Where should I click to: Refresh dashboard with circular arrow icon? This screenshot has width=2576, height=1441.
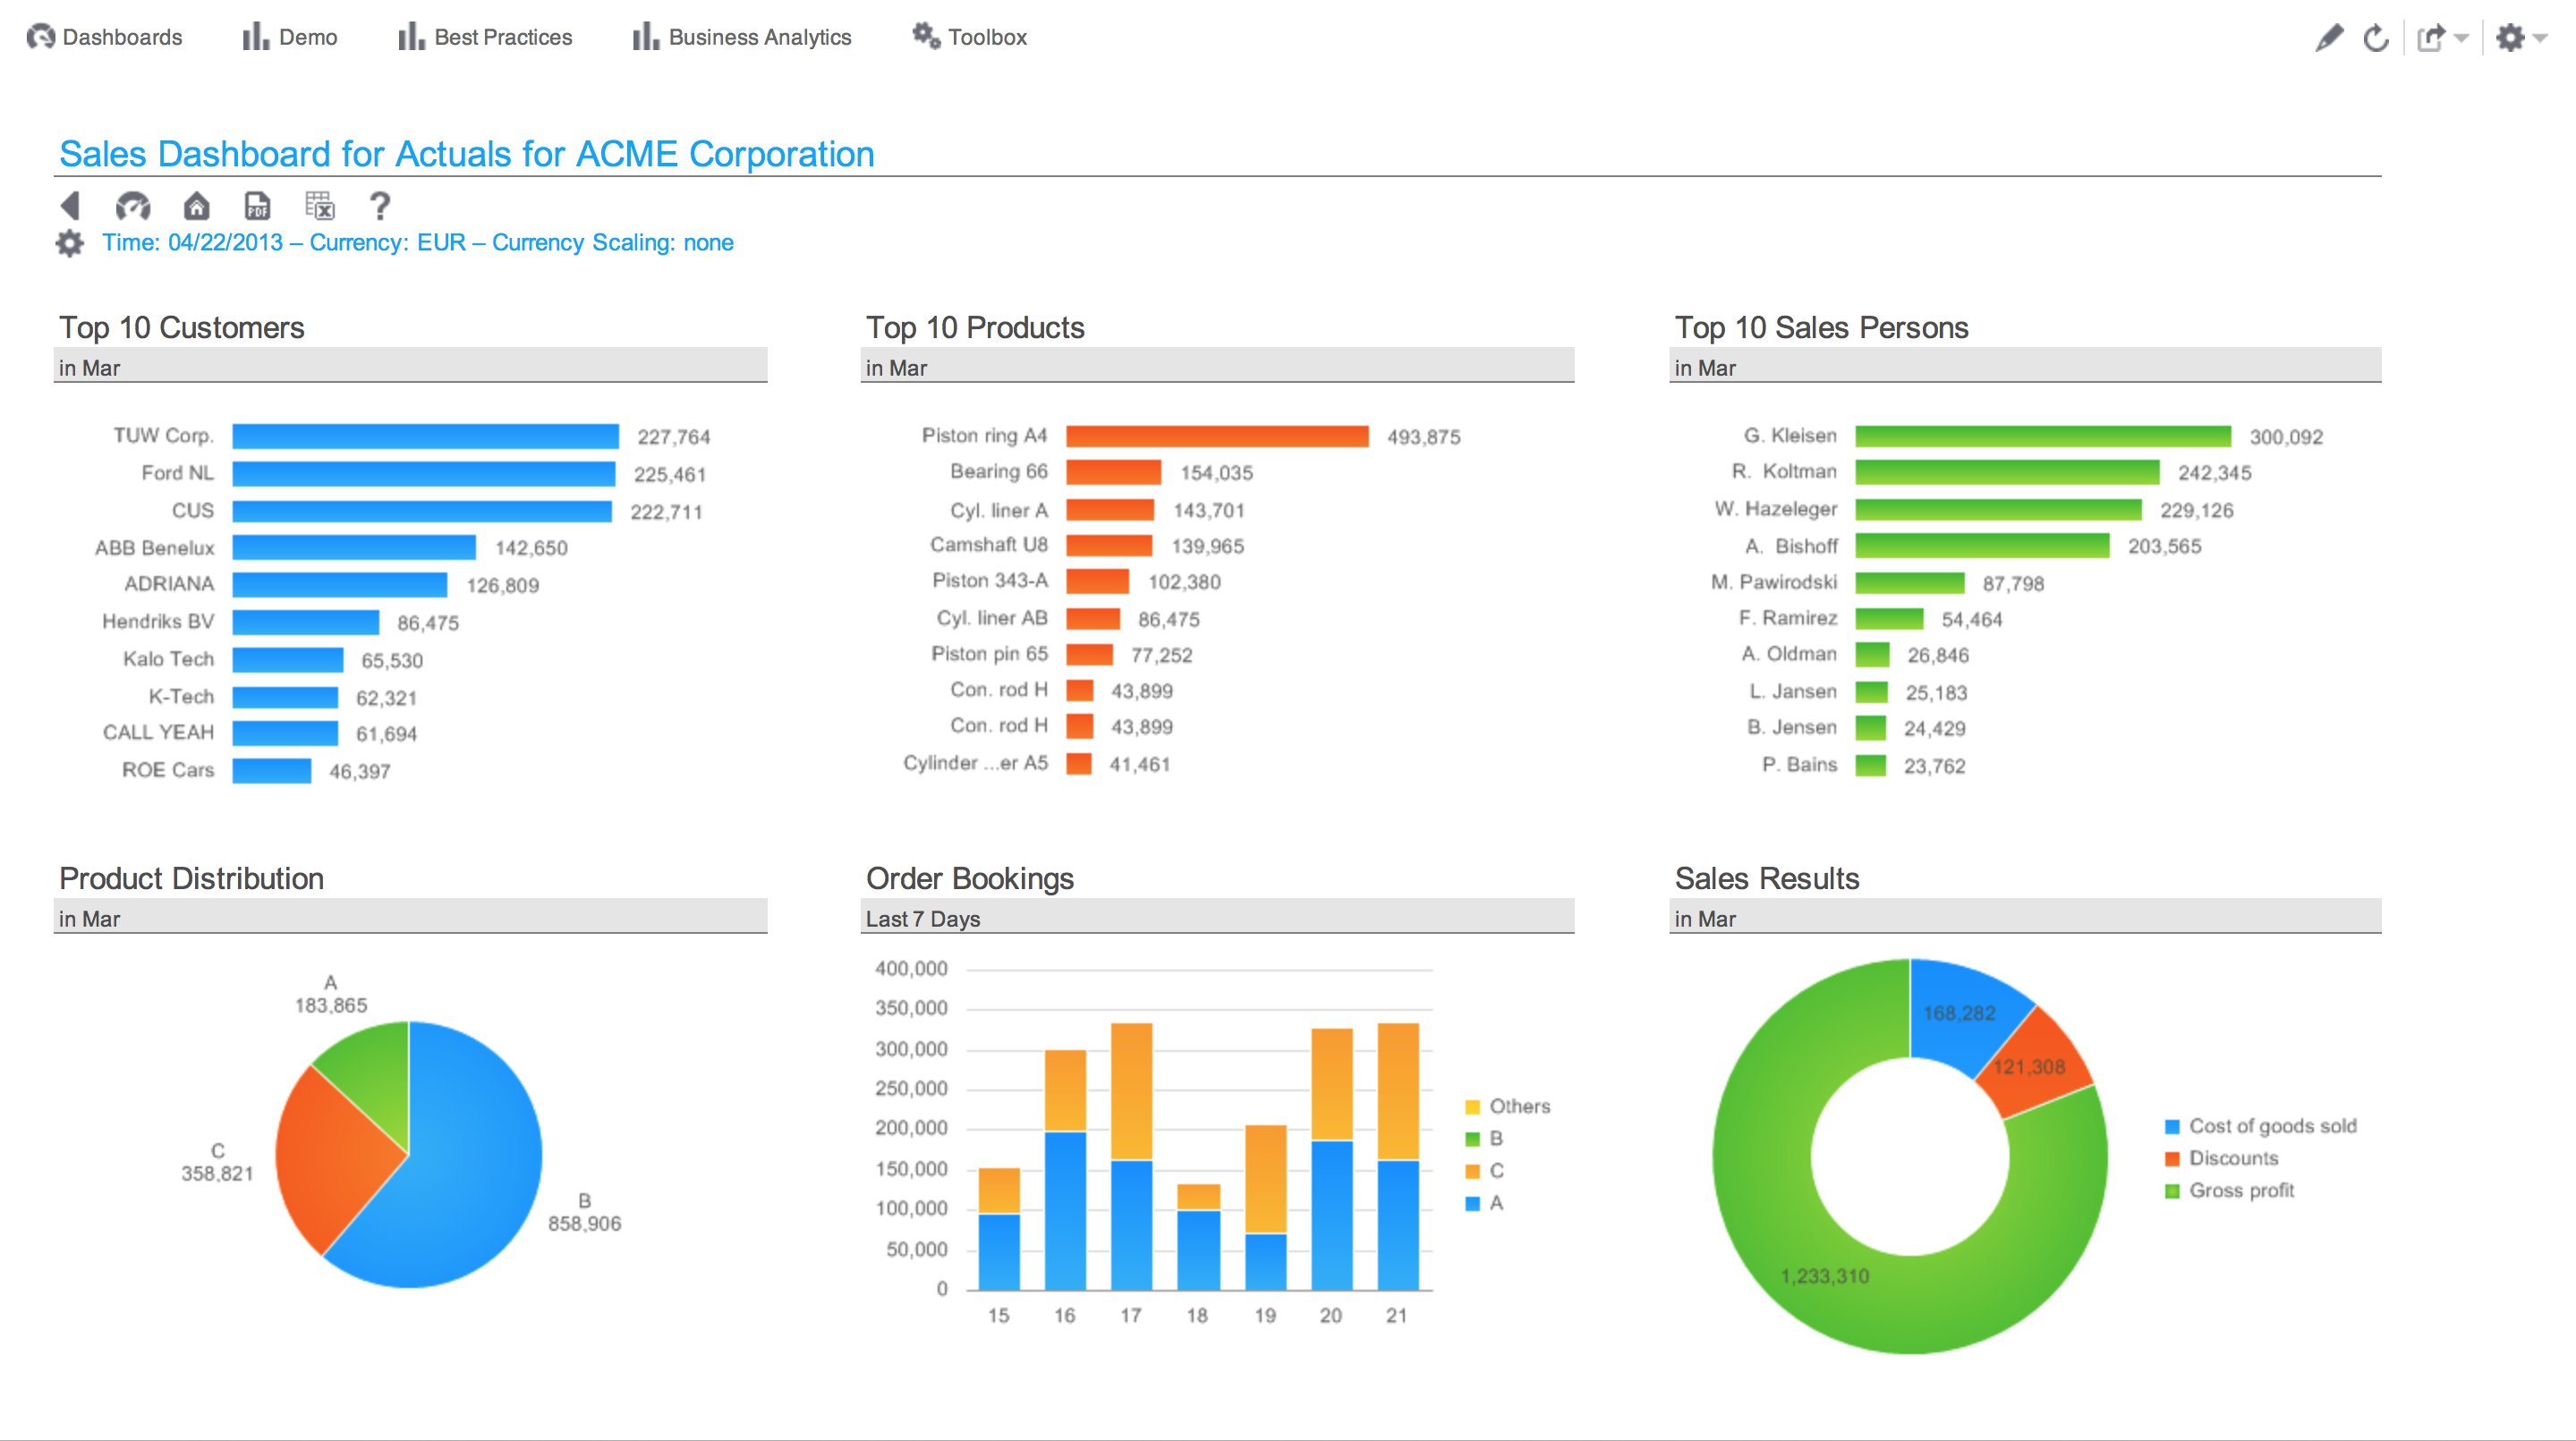2377,38
